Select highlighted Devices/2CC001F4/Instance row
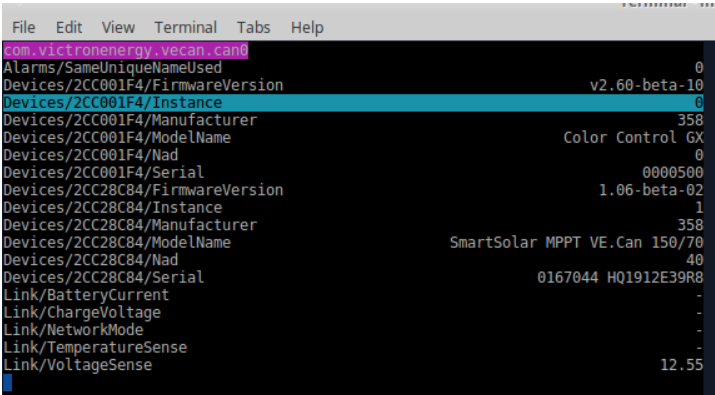This screenshot has width=715, height=395. 353,103
